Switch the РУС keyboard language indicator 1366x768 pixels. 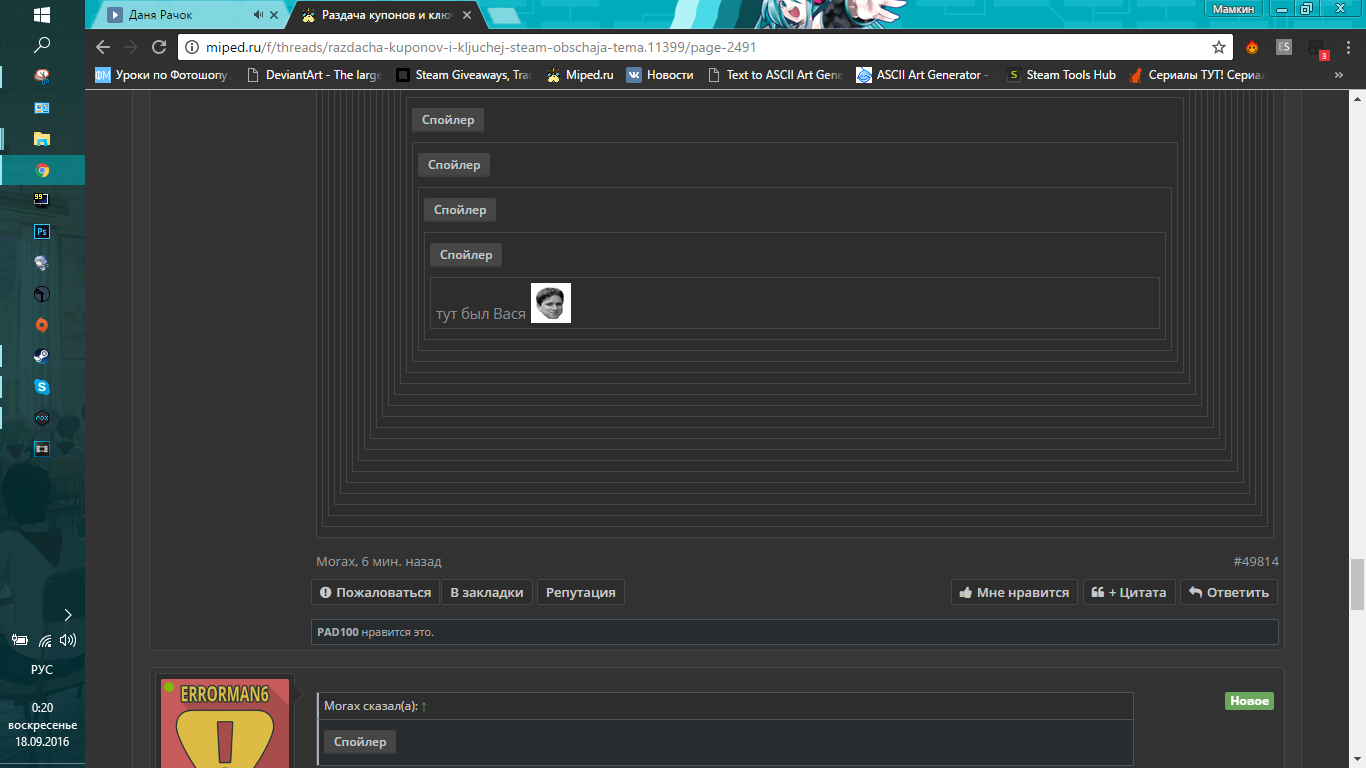(42, 670)
